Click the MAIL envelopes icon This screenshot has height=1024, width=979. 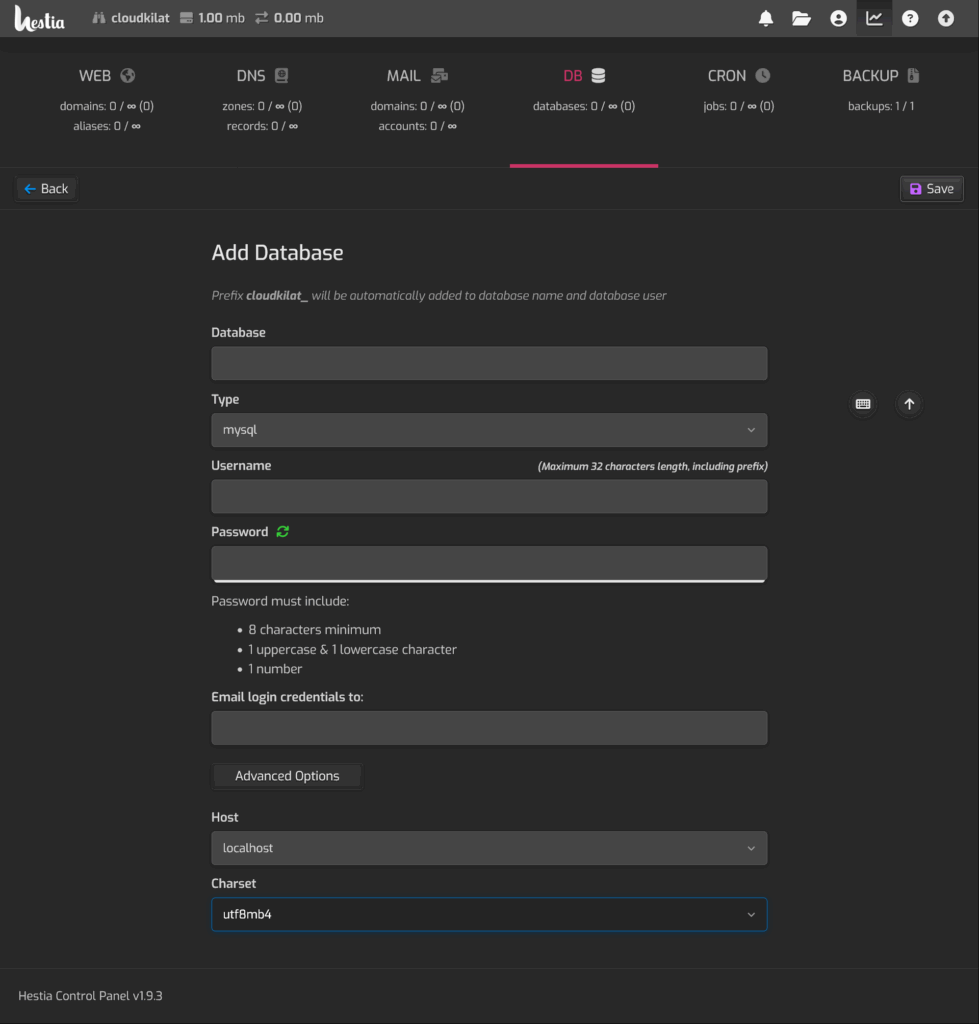pyautogui.click(x=440, y=76)
